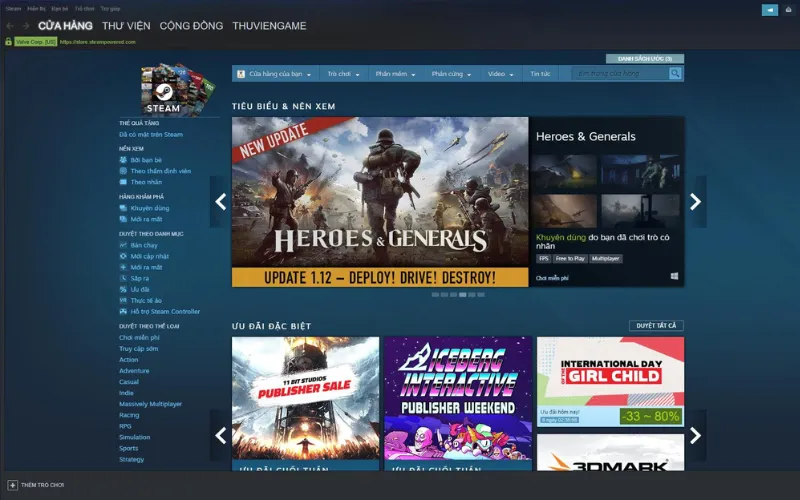Open the Trợ giúp menu

pyautogui.click(x=110, y=9)
